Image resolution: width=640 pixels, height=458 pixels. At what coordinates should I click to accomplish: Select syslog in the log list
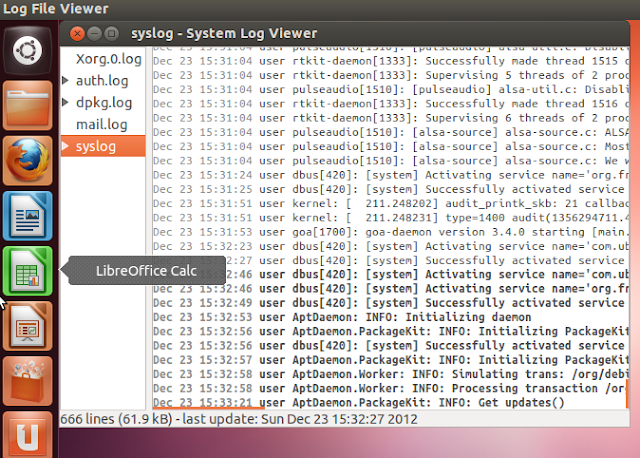click(103, 146)
